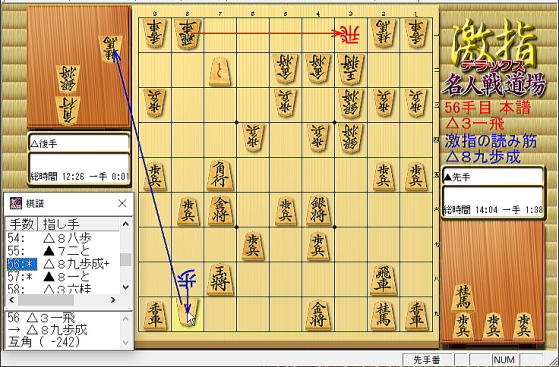Click the move list scroll-up arrow

(x=125, y=224)
